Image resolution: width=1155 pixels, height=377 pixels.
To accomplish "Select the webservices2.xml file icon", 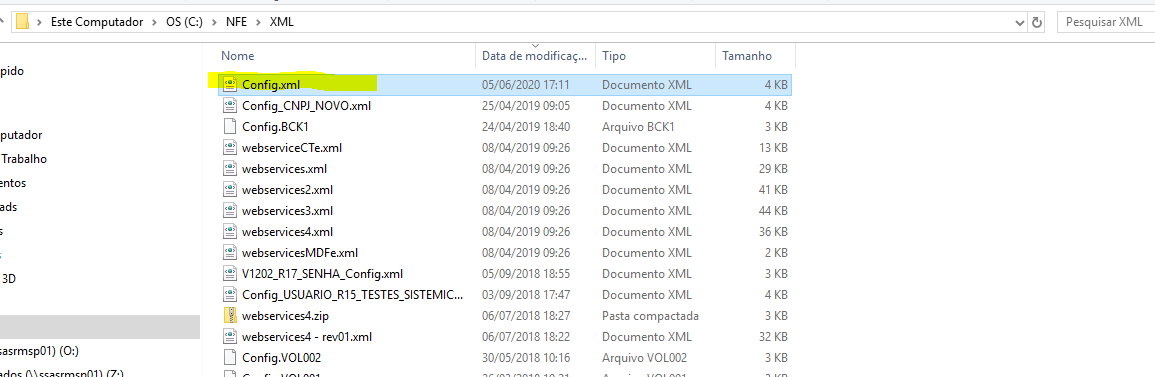I will coord(229,190).
